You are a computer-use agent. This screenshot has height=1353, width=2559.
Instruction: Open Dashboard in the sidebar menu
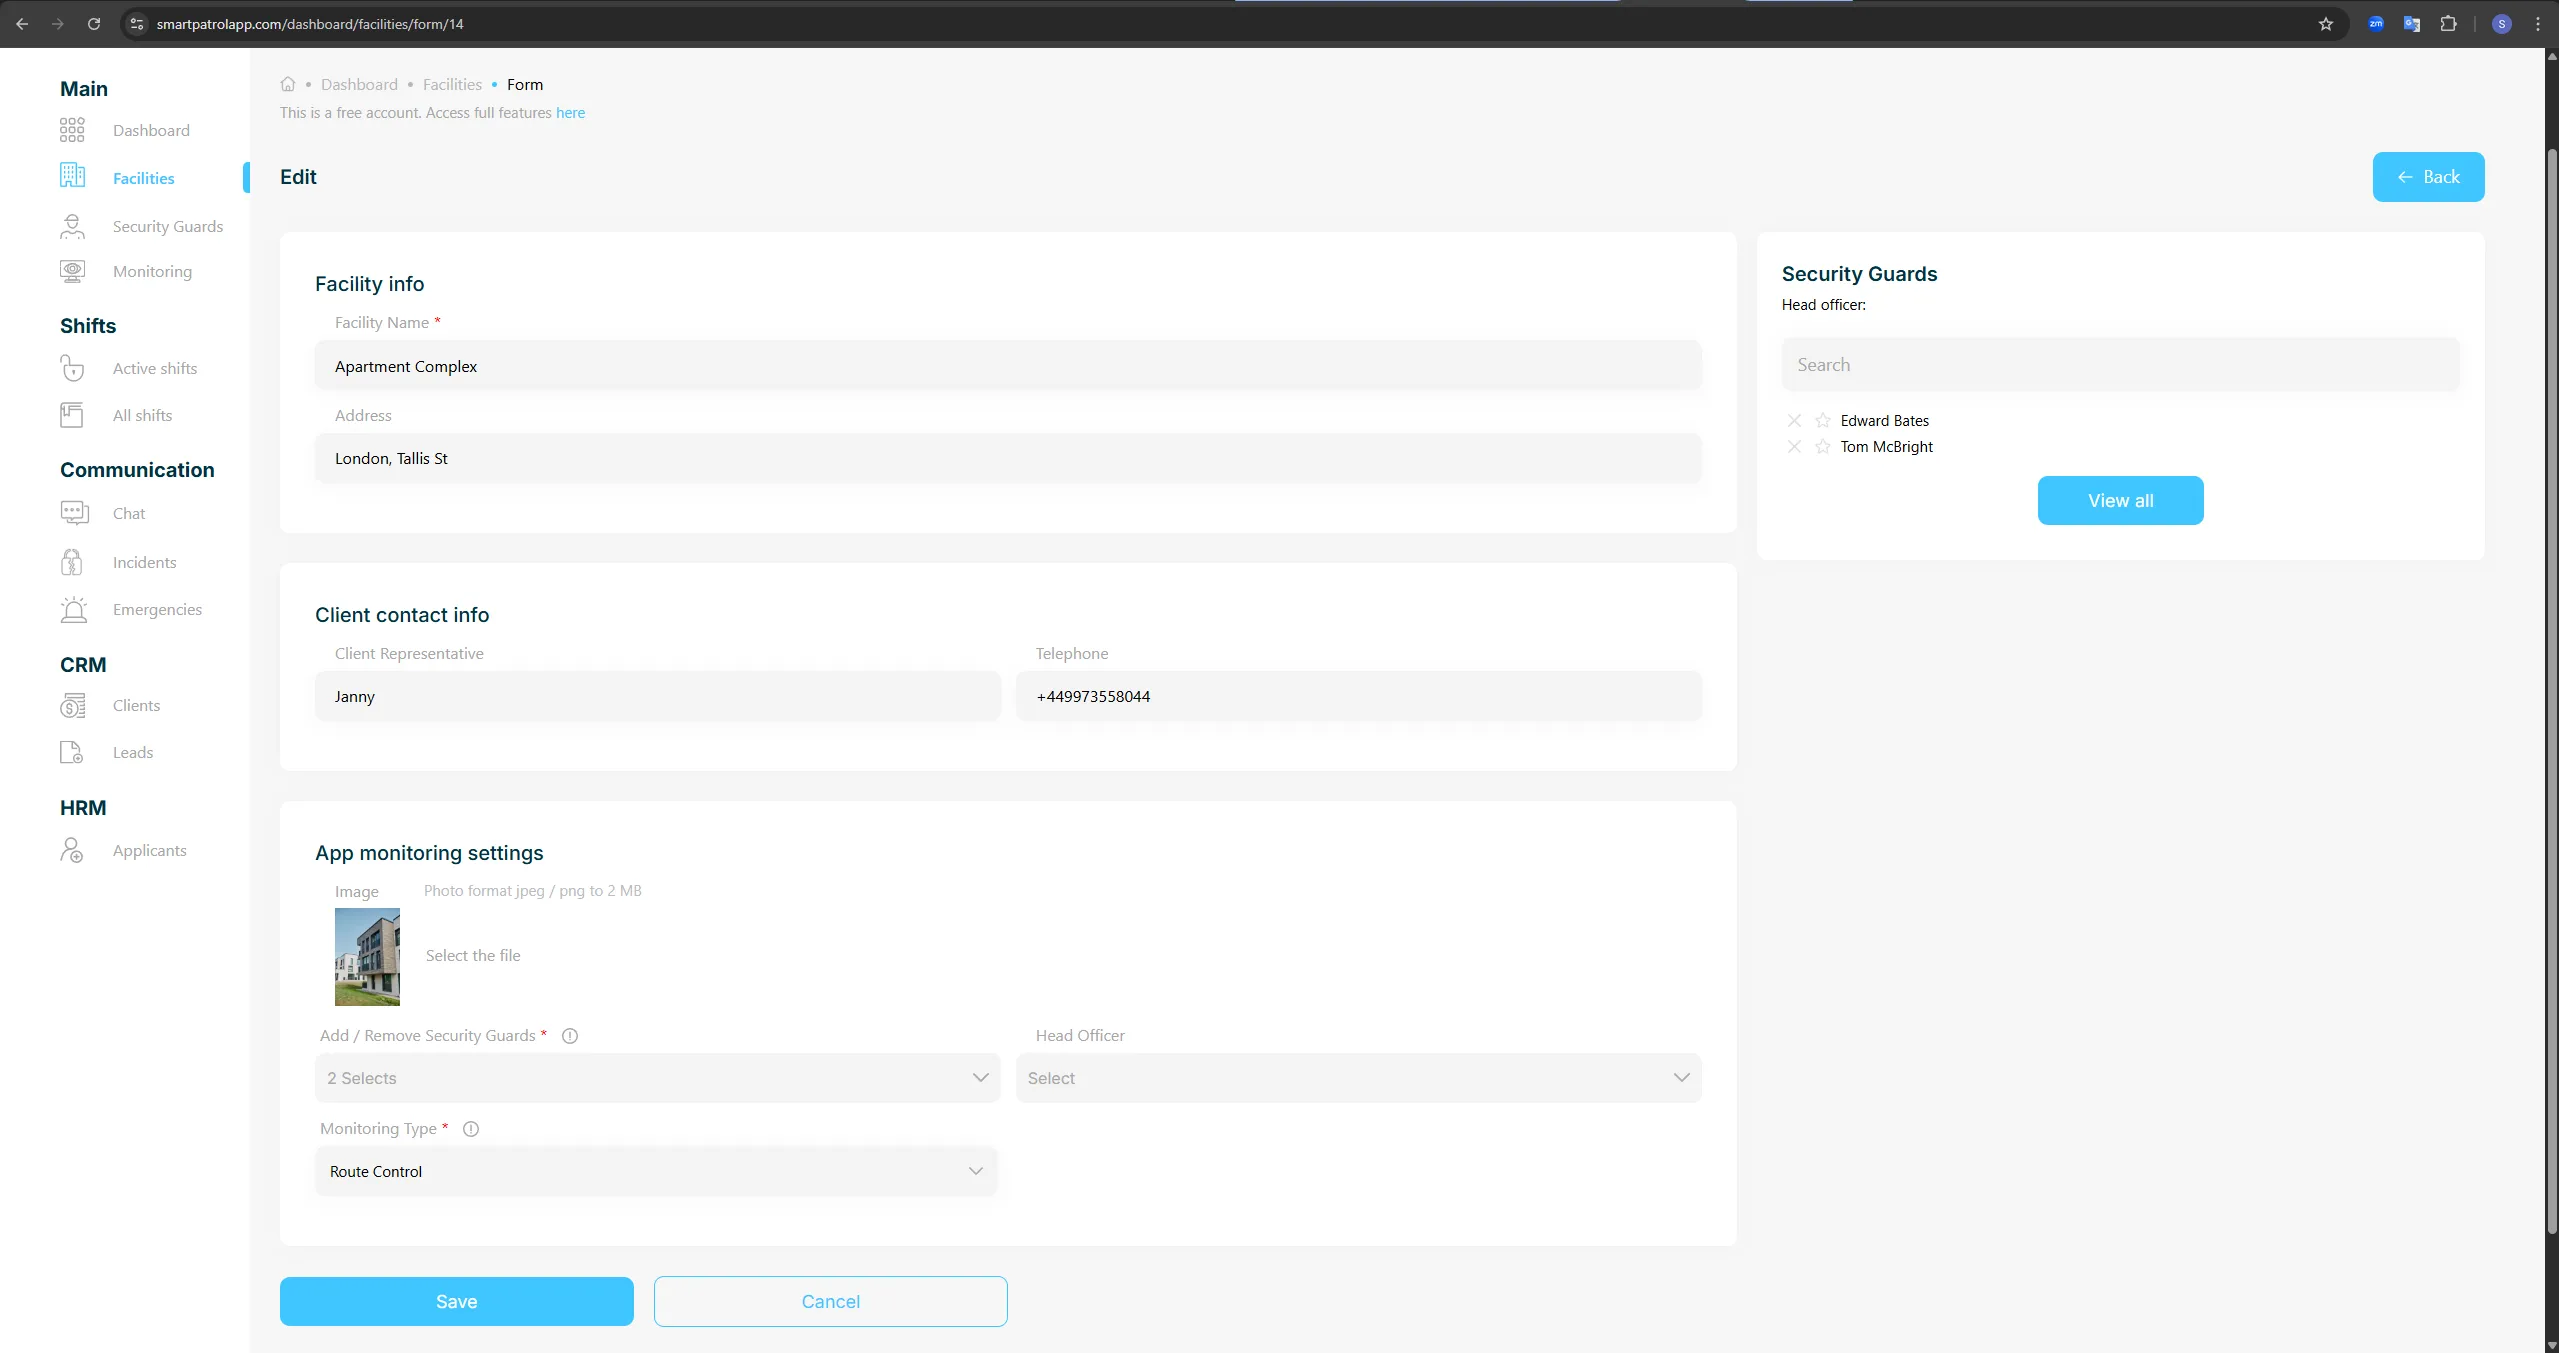click(151, 130)
